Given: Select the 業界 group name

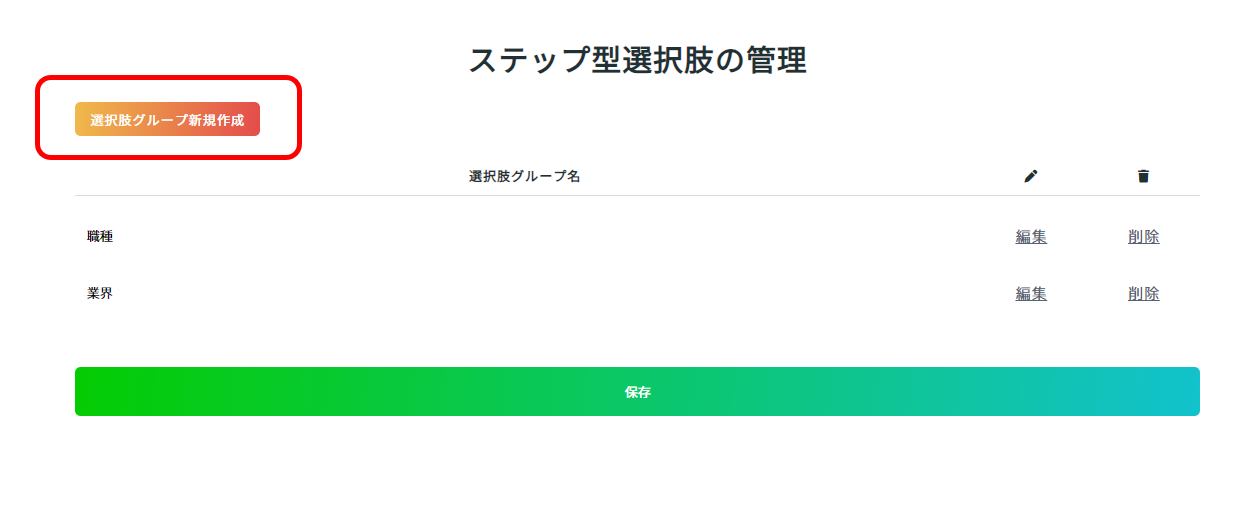Looking at the screenshot, I should pos(100,294).
